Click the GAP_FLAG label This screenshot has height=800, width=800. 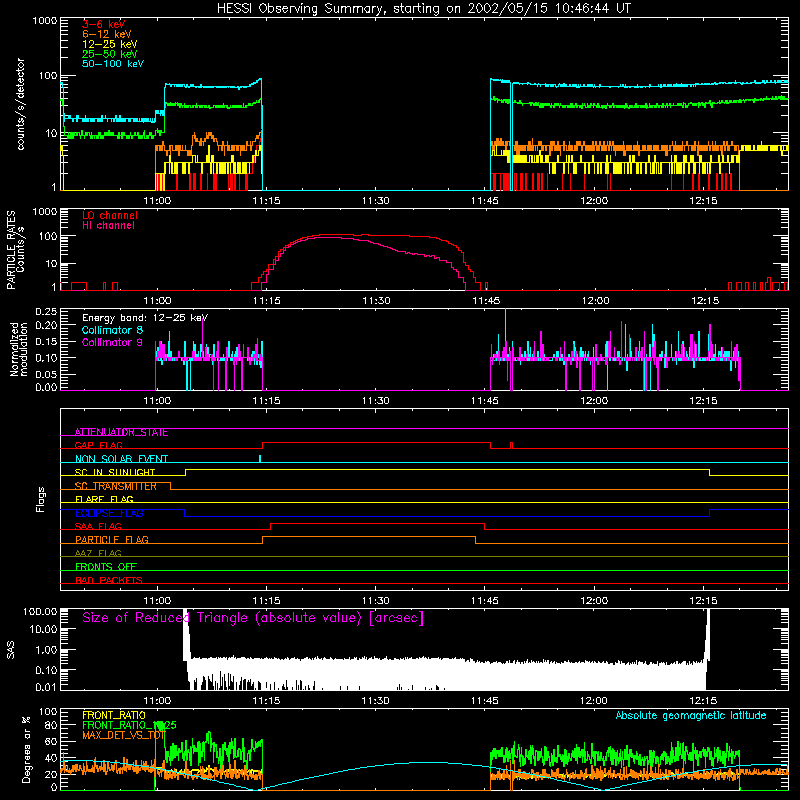click(98, 445)
